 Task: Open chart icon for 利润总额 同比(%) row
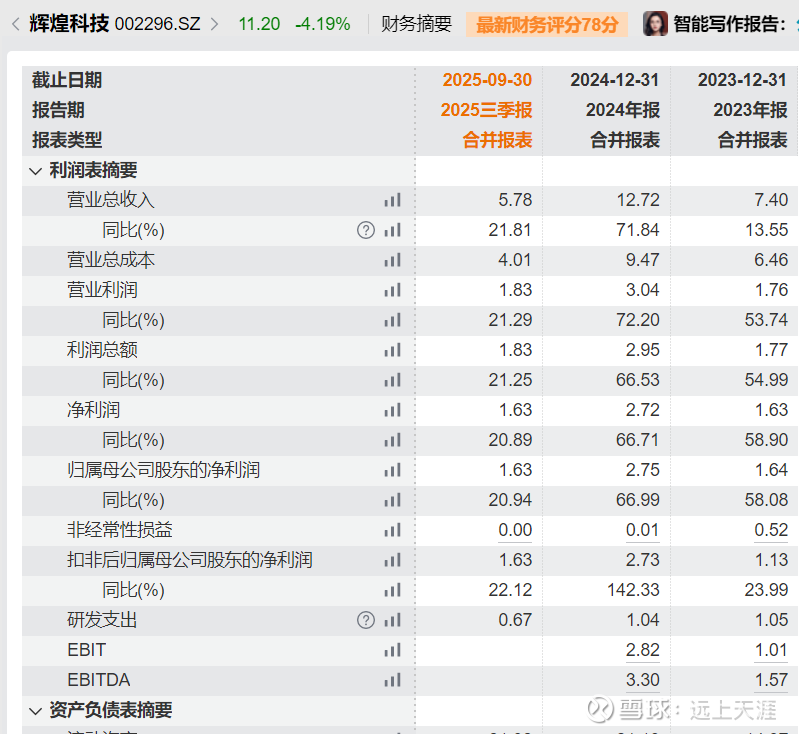(x=392, y=380)
